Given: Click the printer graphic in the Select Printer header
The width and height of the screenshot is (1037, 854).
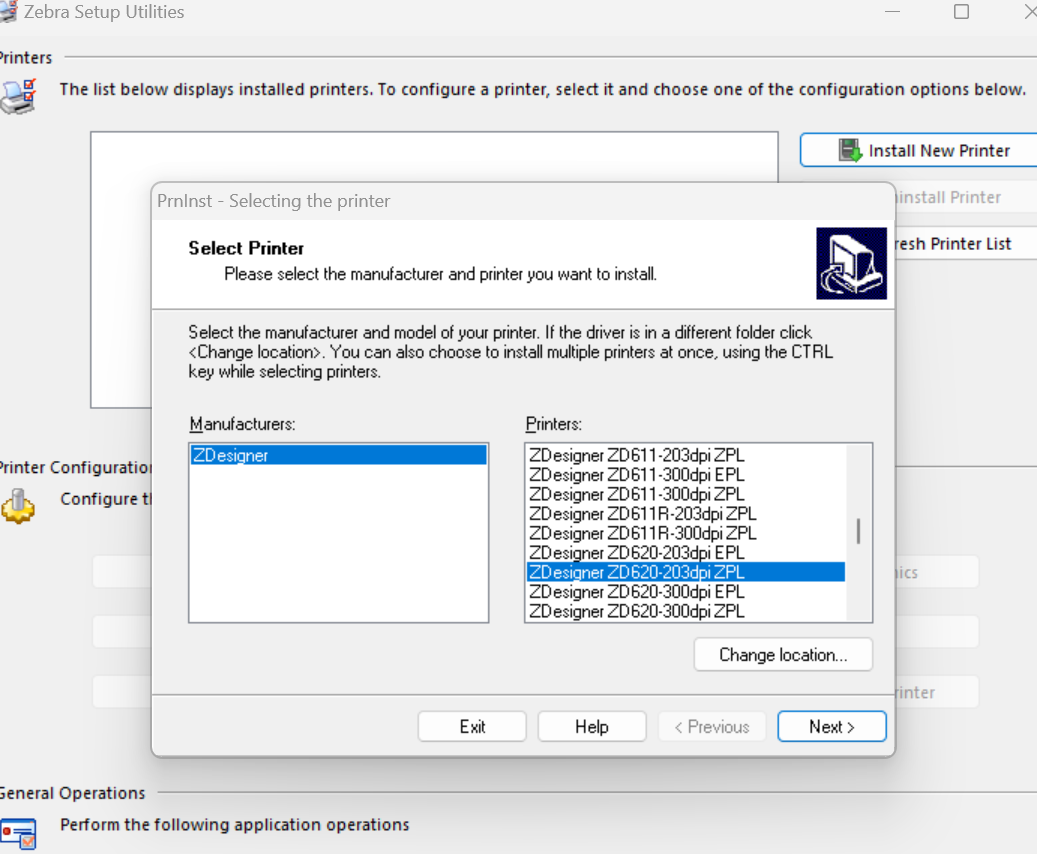Looking at the screenshot, I should 851,264.
